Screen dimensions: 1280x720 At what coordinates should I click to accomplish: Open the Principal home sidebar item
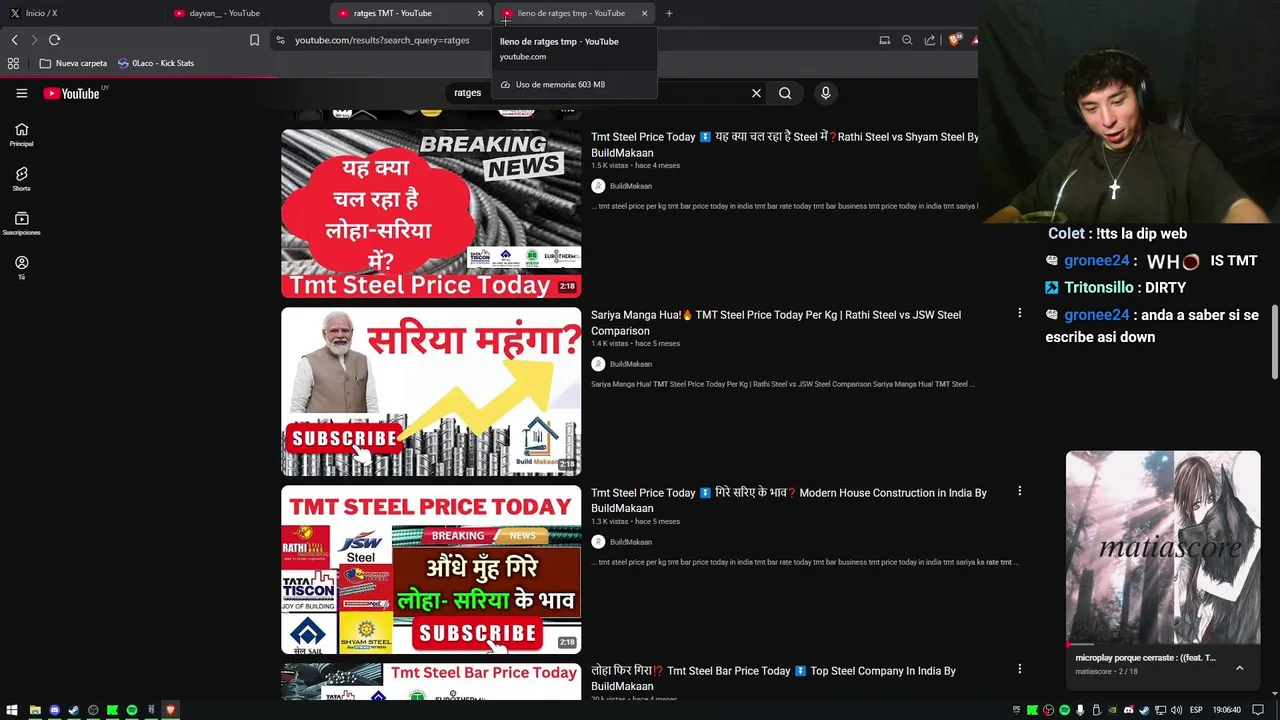(21, 134)
